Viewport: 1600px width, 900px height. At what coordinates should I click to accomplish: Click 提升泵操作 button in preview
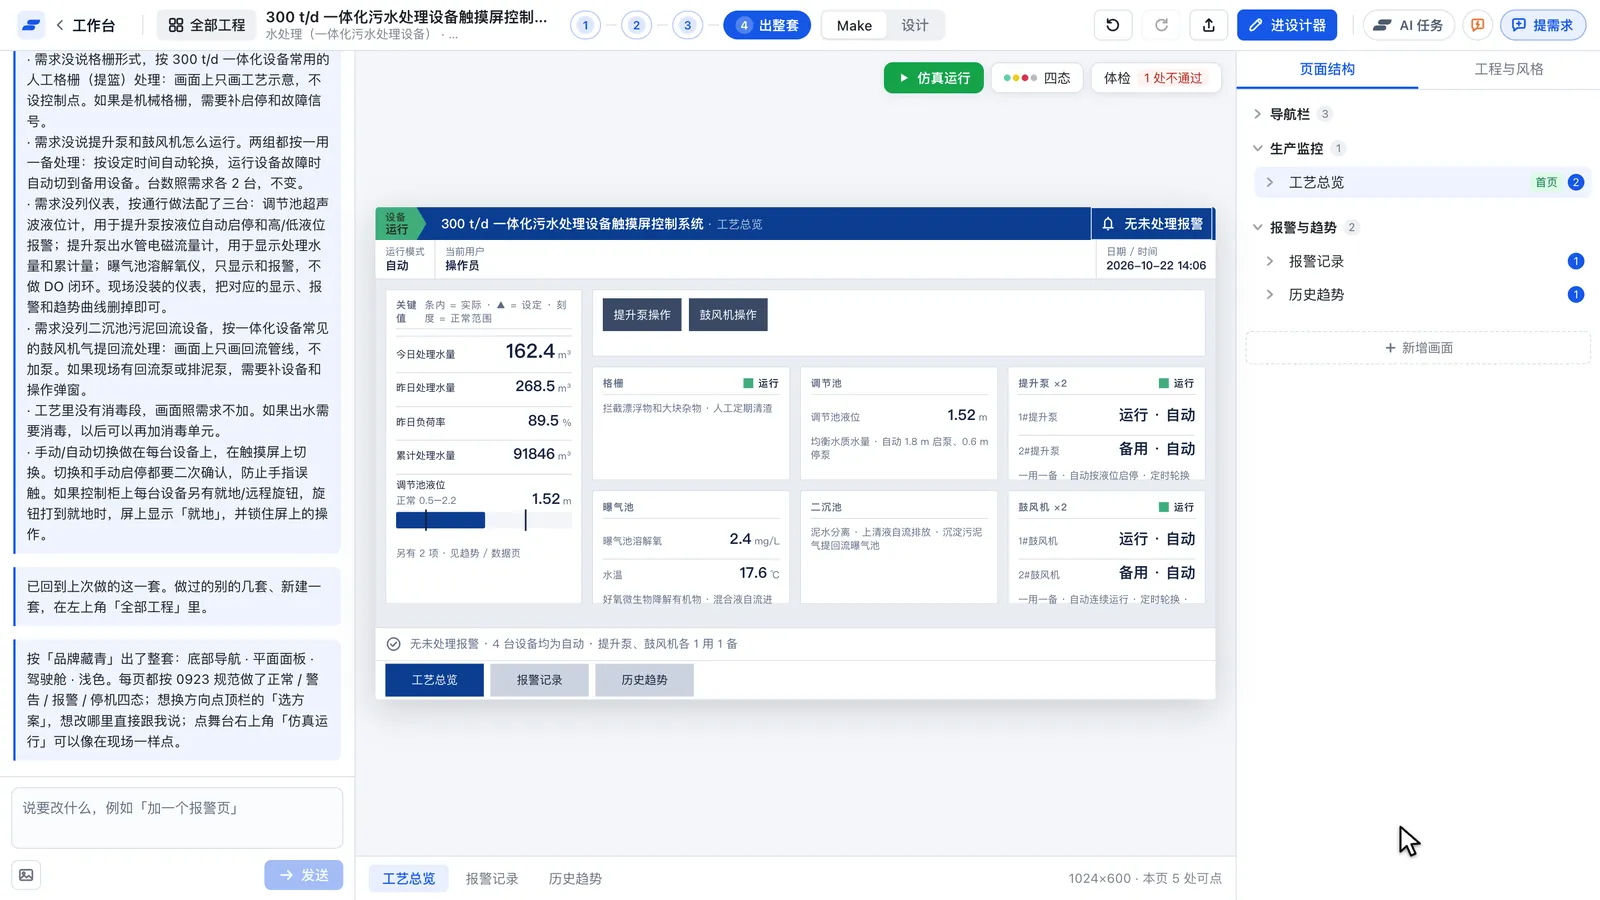click(x=642, y=315)
